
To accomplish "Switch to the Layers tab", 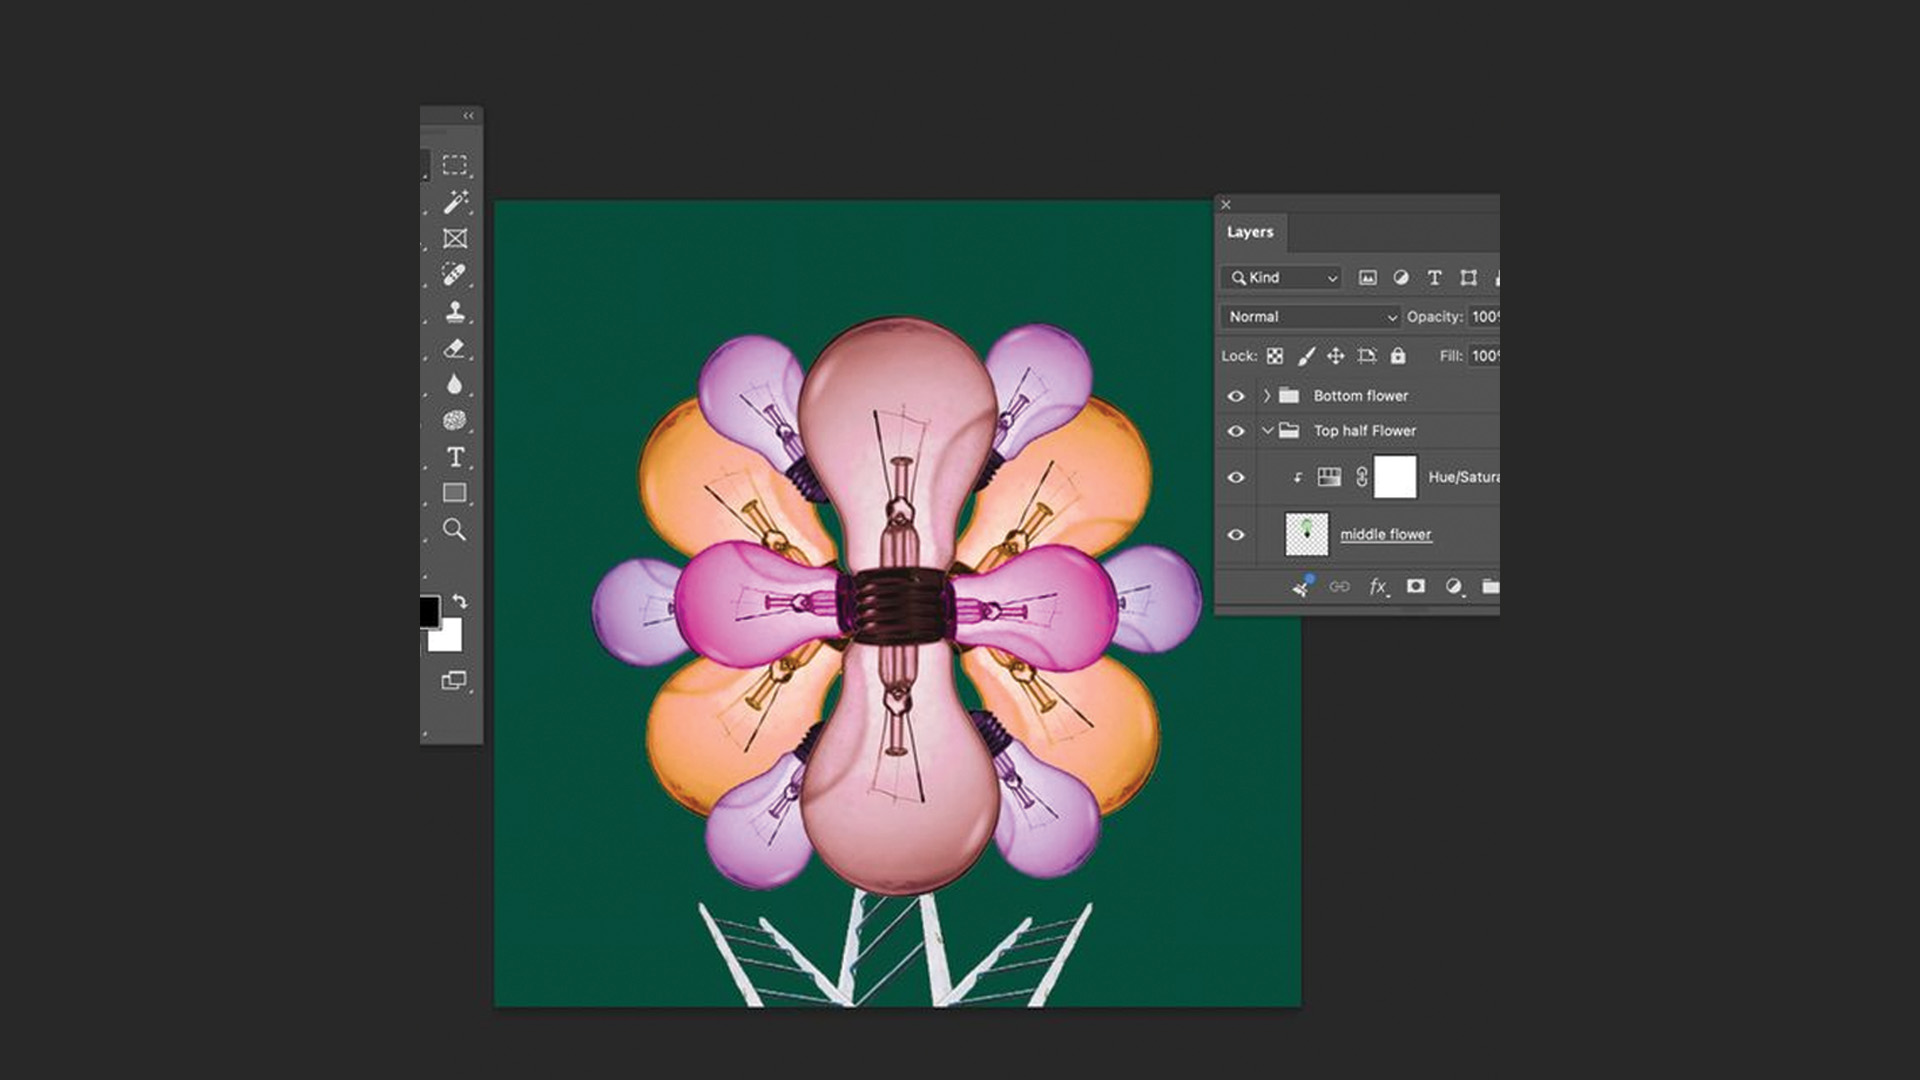I will (1250, 232).
